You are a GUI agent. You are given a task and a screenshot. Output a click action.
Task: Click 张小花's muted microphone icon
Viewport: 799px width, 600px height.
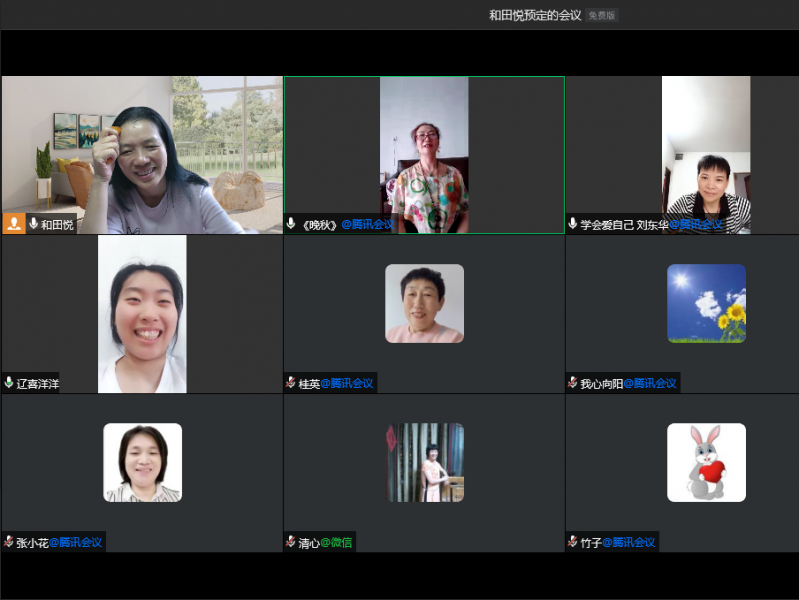(9, 542)
